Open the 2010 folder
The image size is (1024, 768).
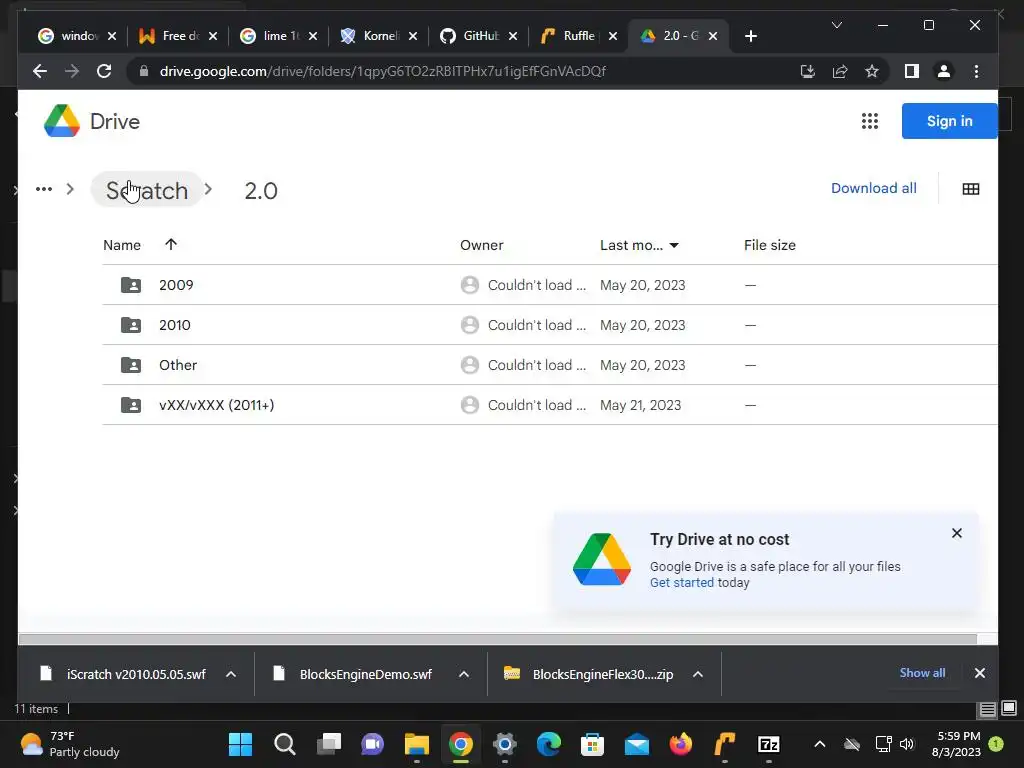[x=550, y=325]
